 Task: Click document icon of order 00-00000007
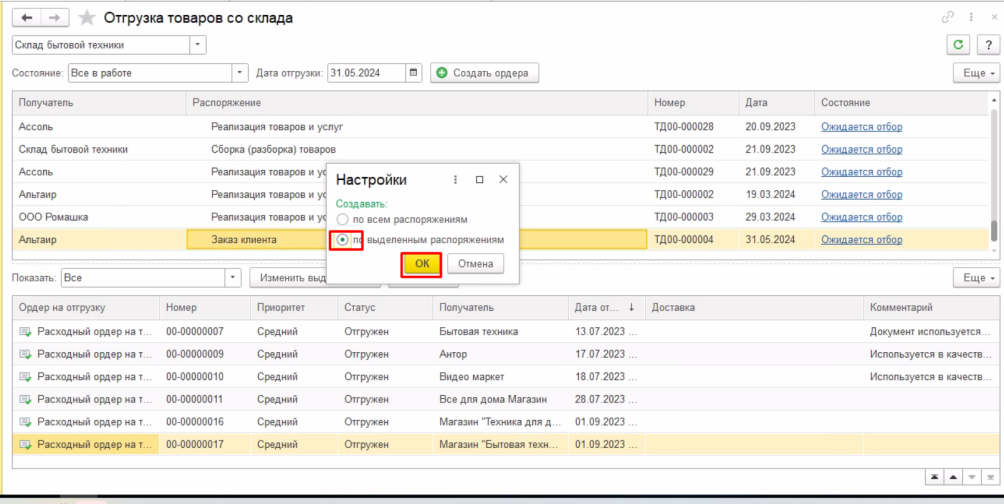coord(25,331)
